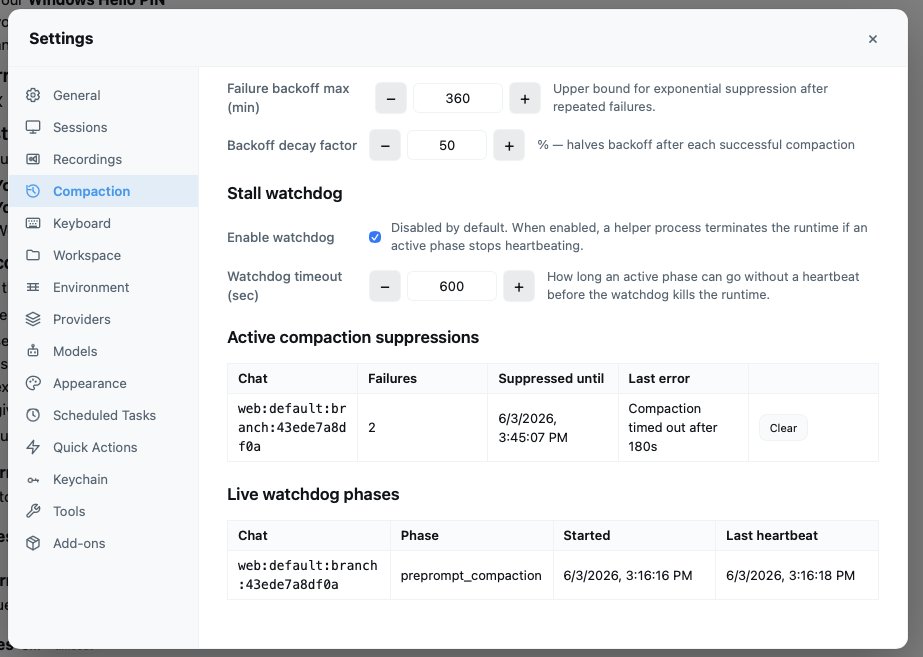Click the Sessions monitor icon

point(33,127)
